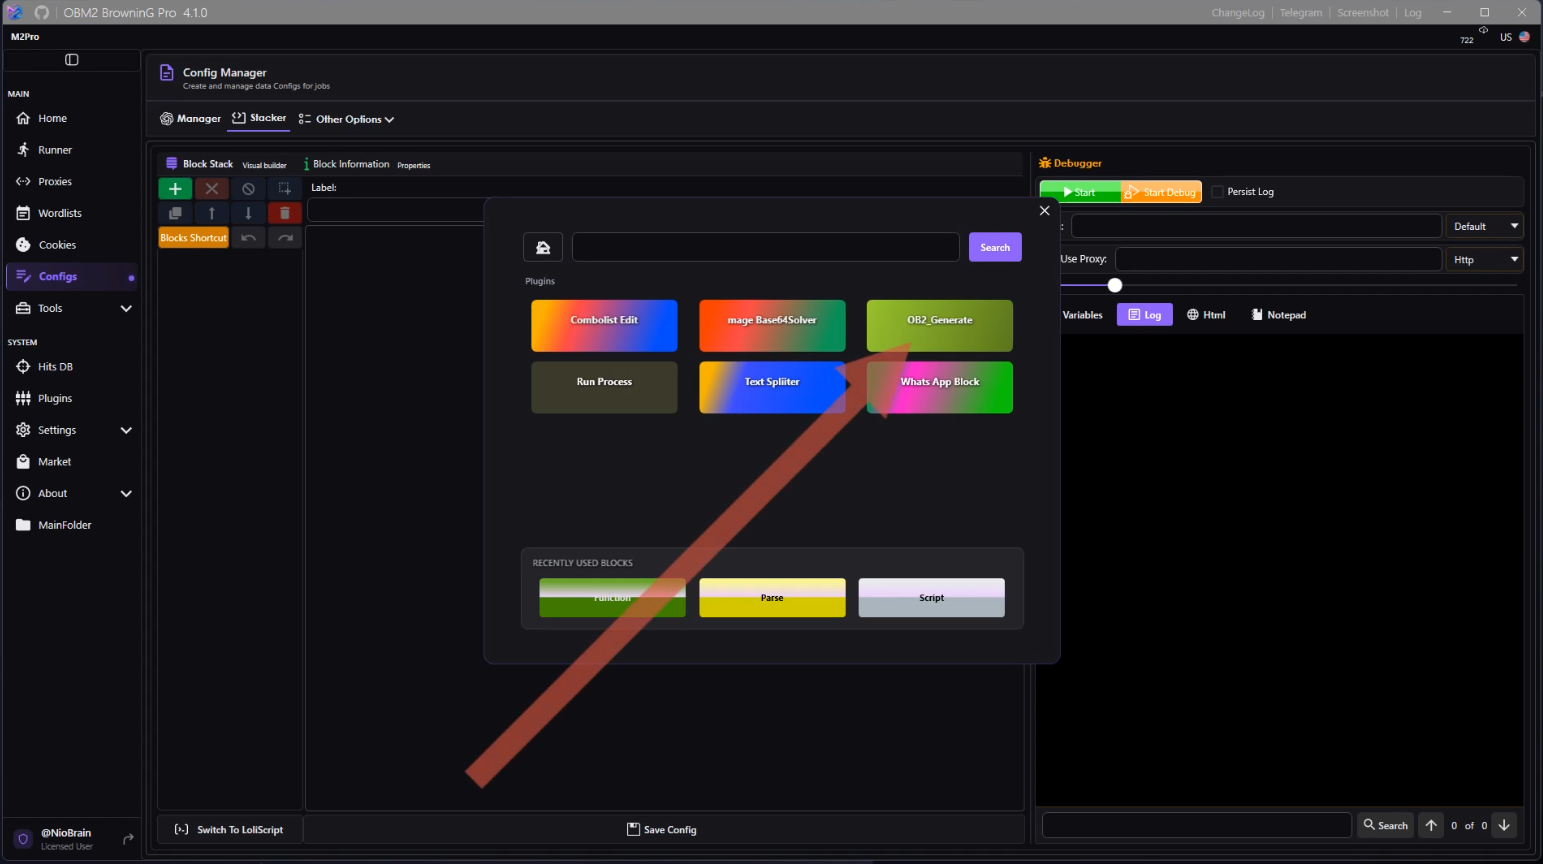Click the green add block button
1543x864 pixels.
click(x=175, y=188)
